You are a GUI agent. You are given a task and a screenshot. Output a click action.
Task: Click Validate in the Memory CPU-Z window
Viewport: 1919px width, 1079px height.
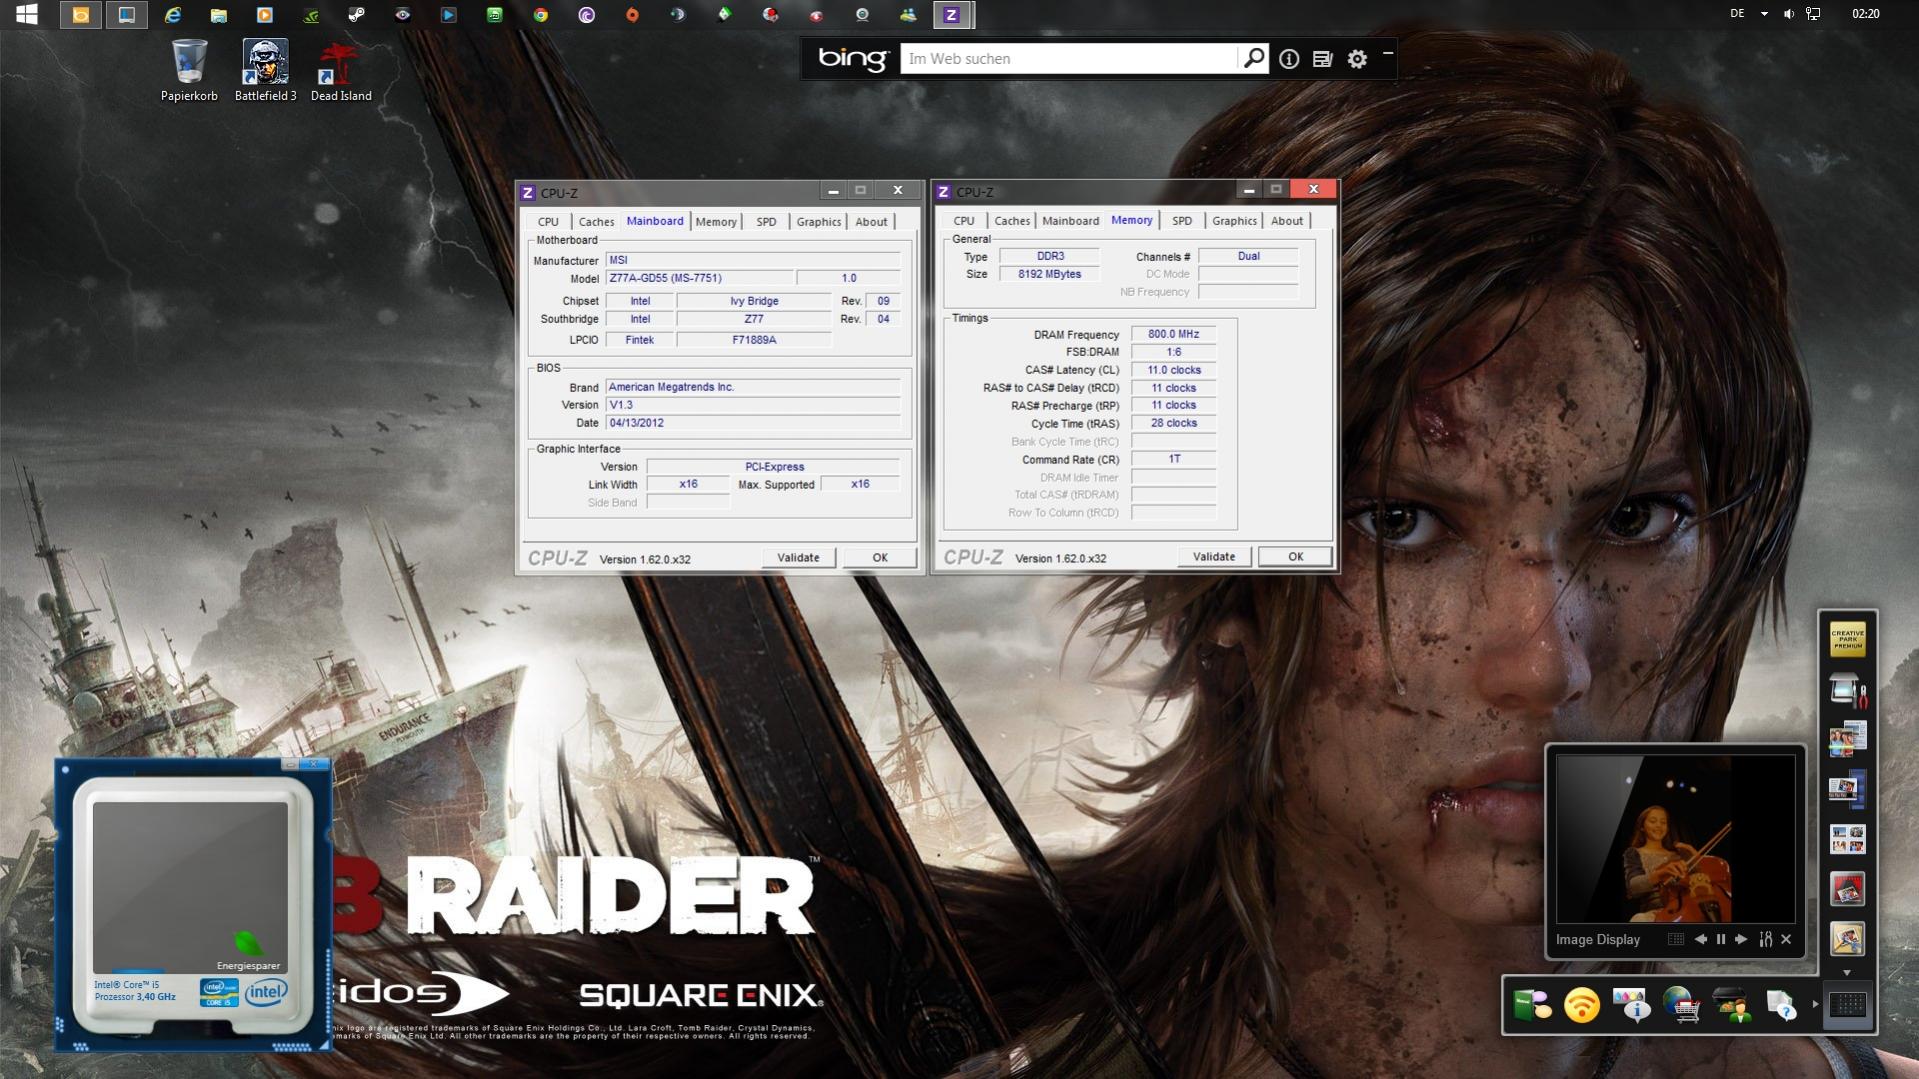pyautogui.click(x=1214, y=557)
